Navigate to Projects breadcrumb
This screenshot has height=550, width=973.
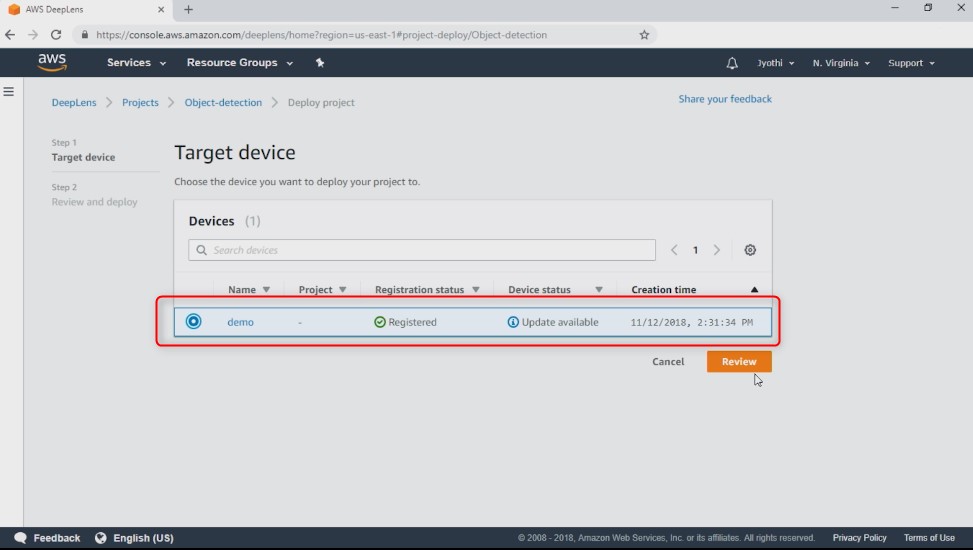140,102
